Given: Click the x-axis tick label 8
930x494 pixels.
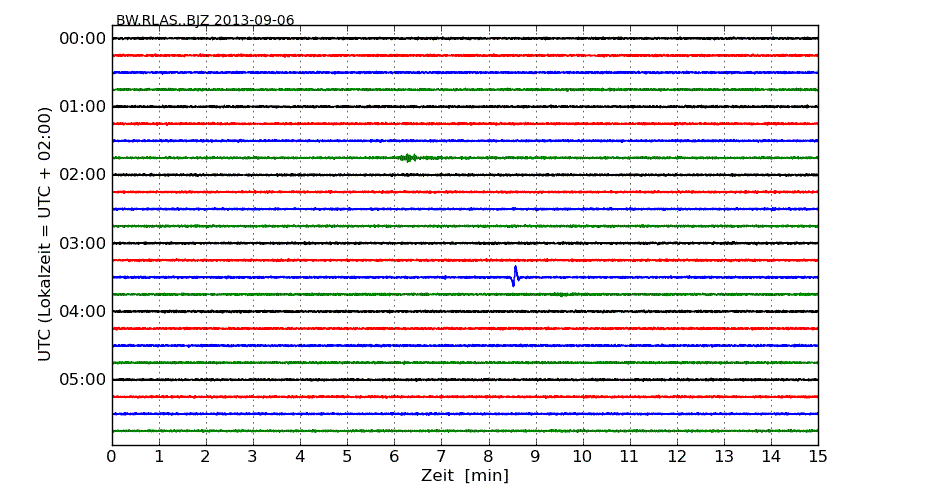Looking at the screenshot, I should pos(488,457).
